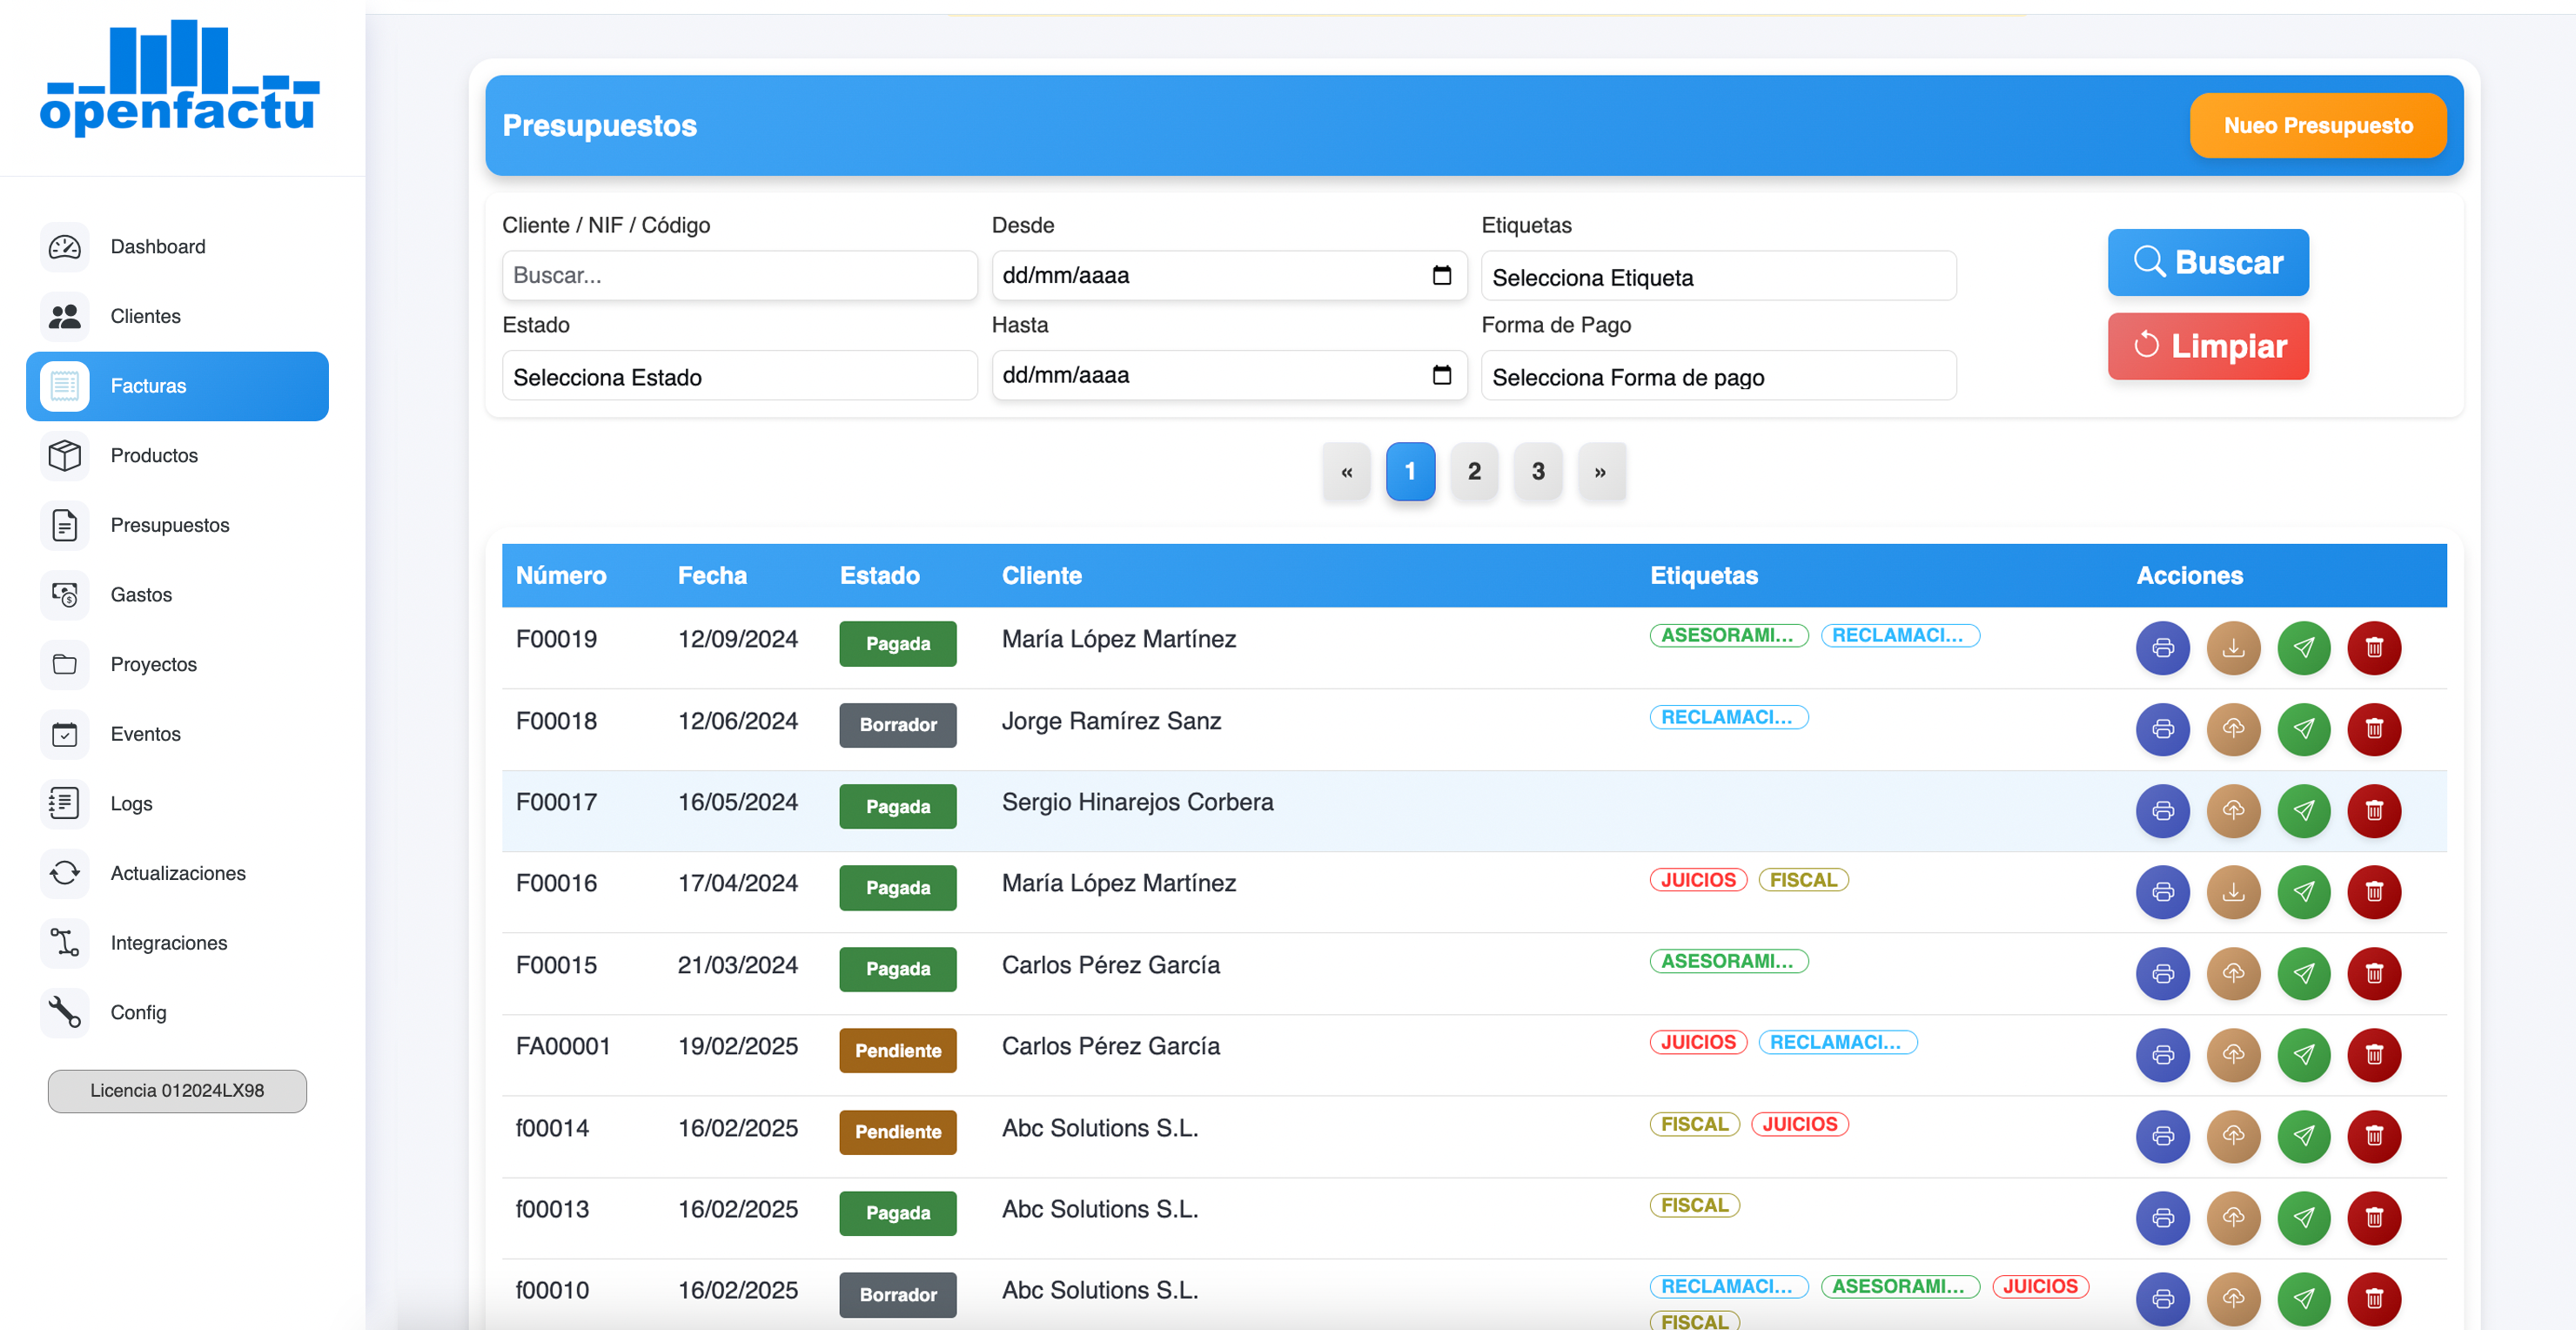2576x1330 pixels.
Task: Delete invoice F00017 with trash icon
Action: (2374, 810)
